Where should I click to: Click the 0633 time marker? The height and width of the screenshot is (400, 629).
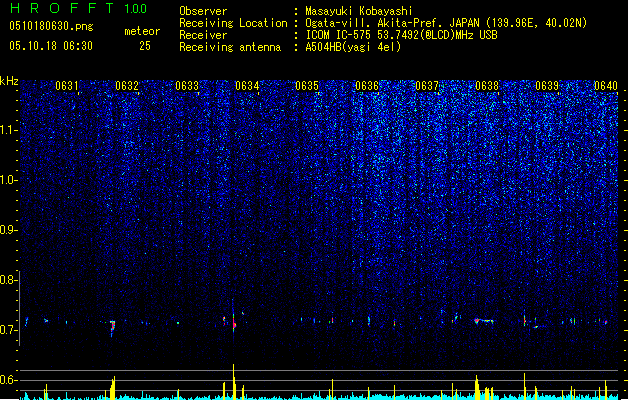click(187, 86)
